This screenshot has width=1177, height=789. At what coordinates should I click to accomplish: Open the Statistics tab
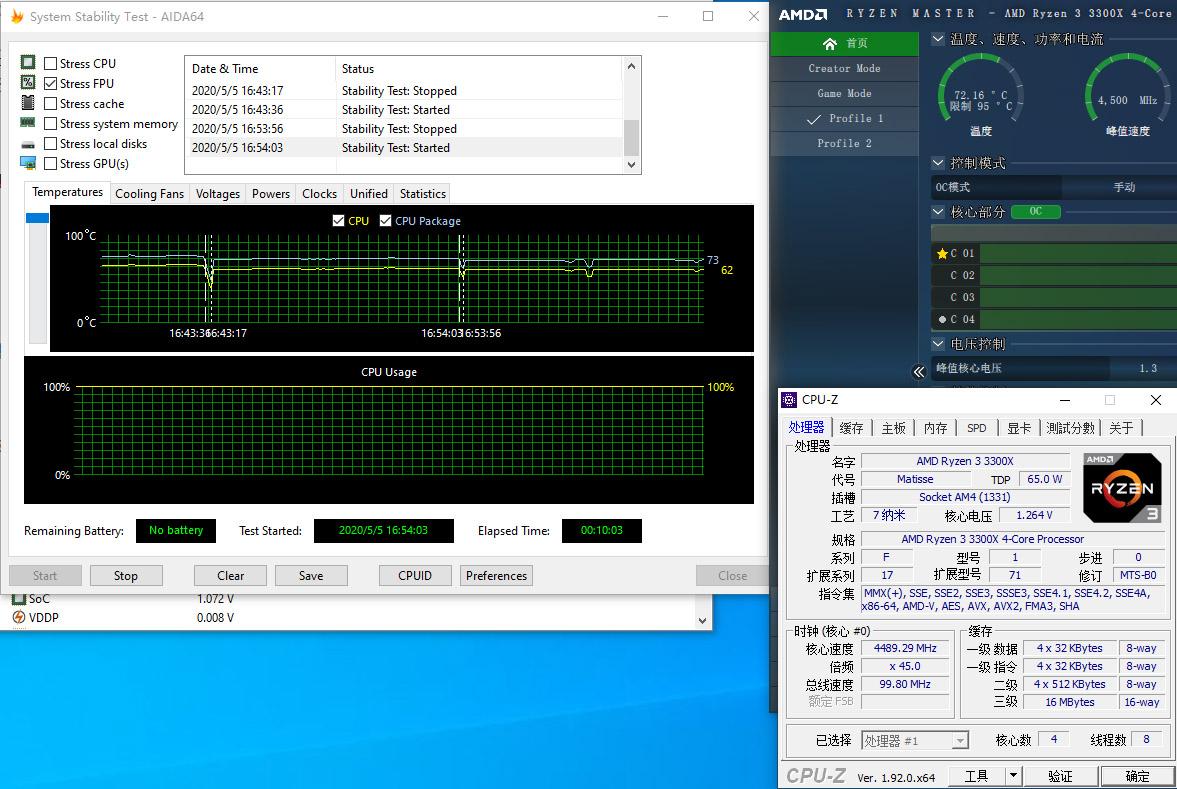[x=423, y=194]
